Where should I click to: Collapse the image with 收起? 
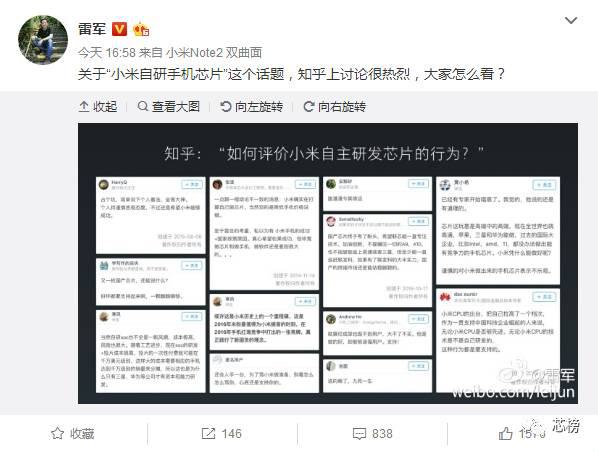click(x=98, y=106)
